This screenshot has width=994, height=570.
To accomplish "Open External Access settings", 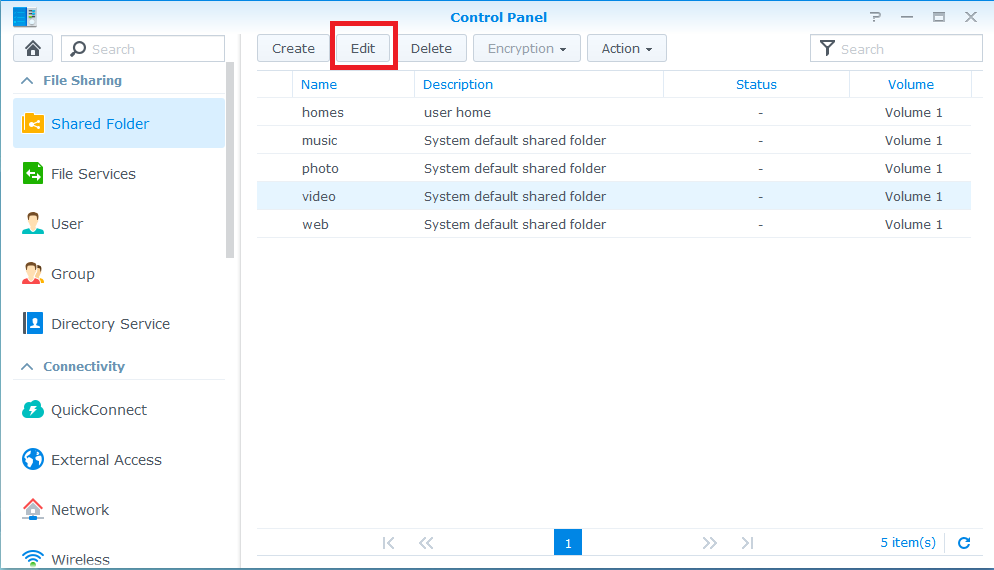I will [106, 460].
